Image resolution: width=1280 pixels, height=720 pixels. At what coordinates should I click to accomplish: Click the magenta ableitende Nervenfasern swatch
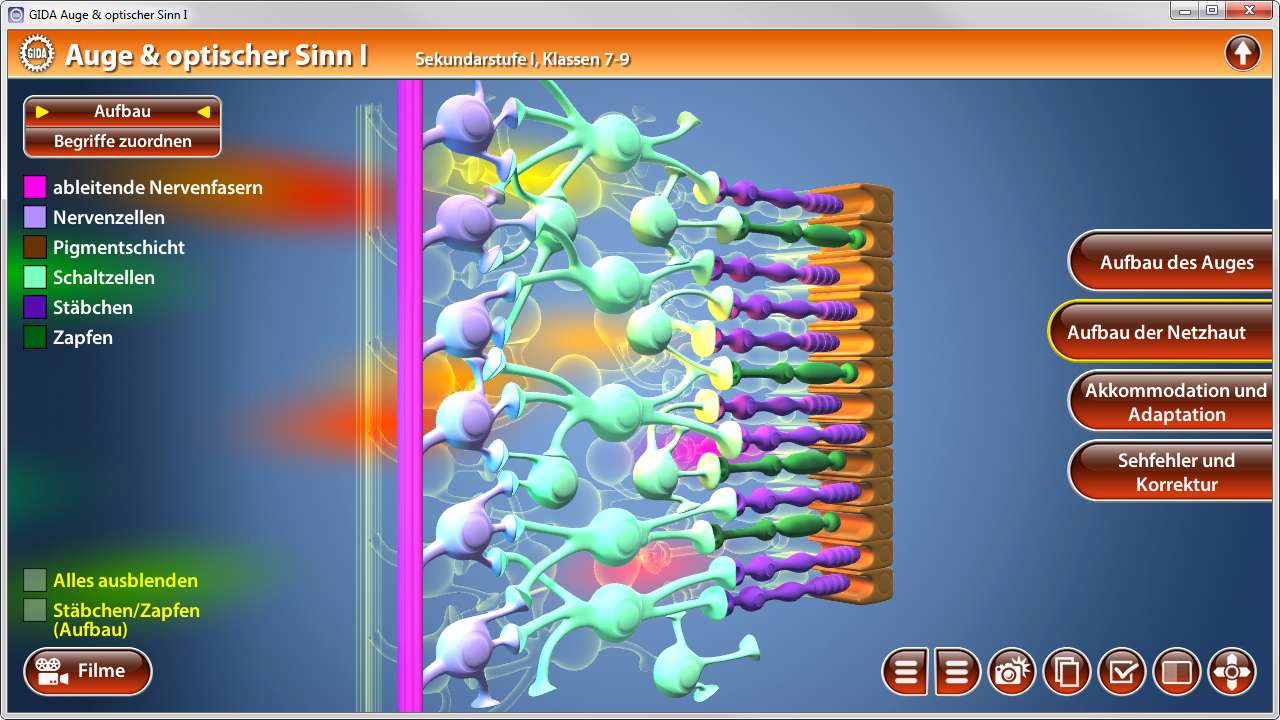[x=35, y=188]
